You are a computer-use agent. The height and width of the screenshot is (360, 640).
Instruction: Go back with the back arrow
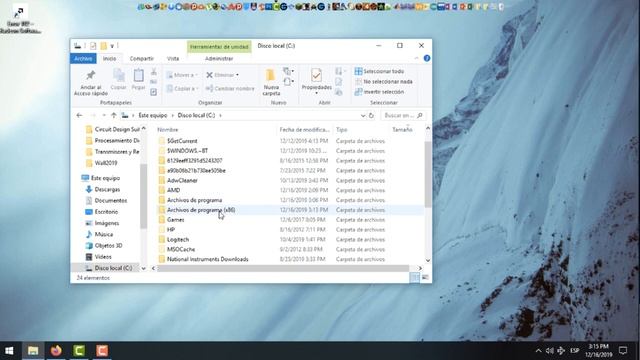tap(80, 116)
